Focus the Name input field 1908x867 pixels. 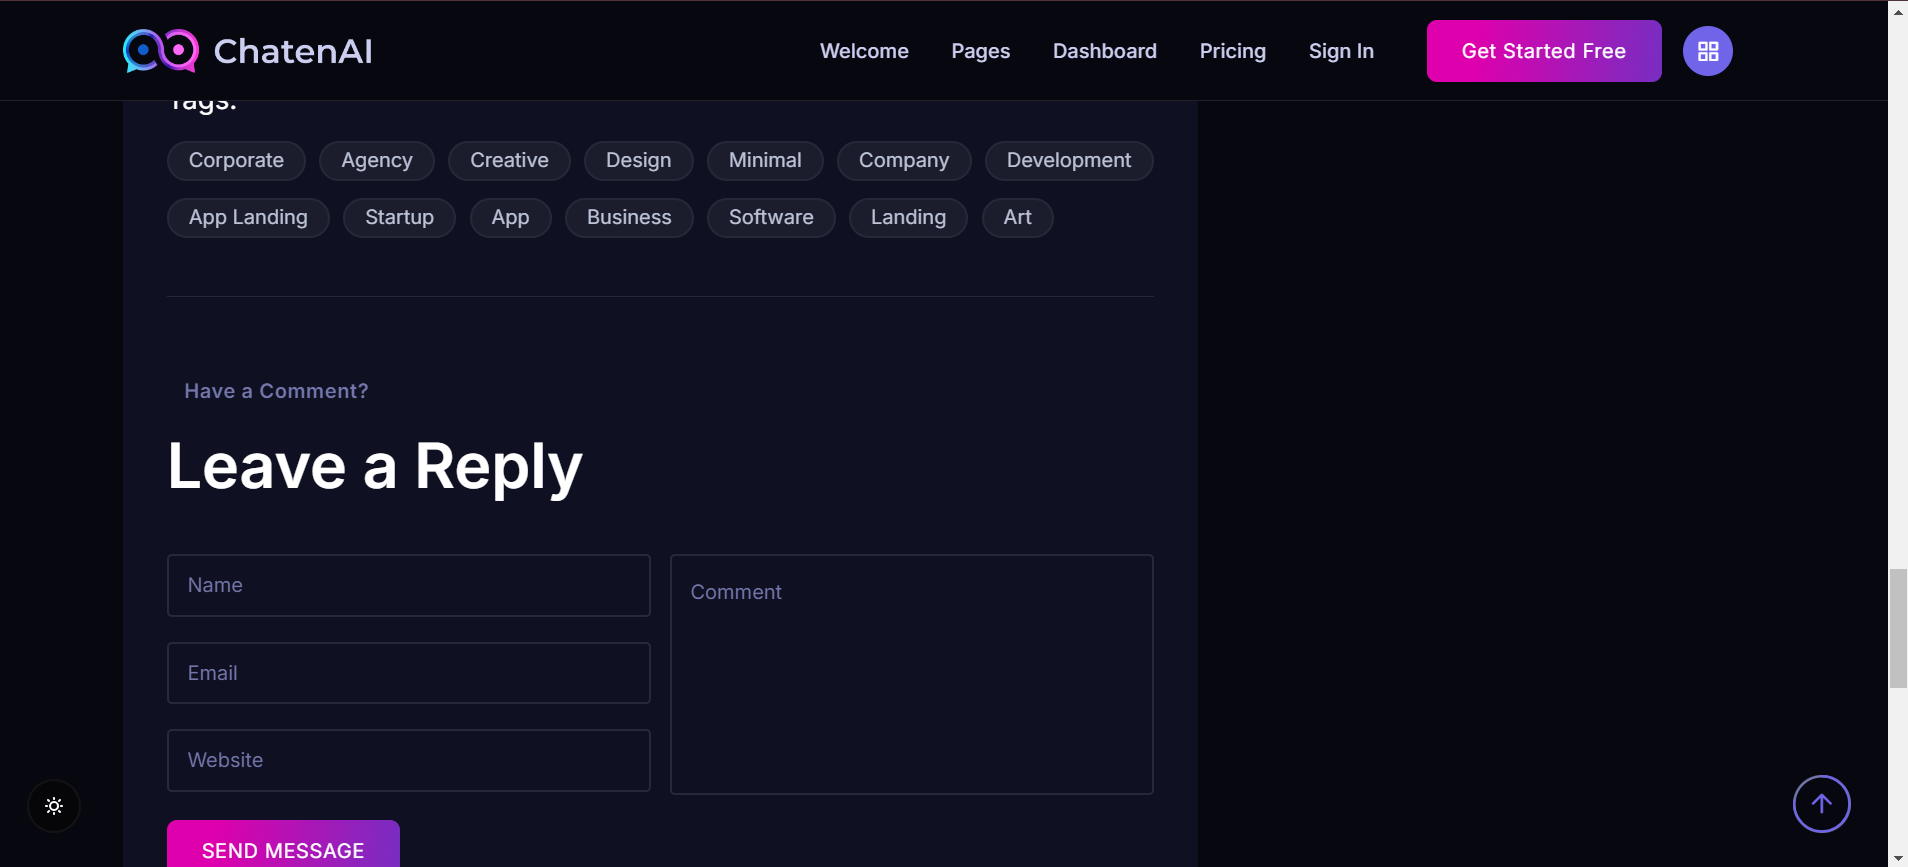pyautogui.click(x=408, y=585)
